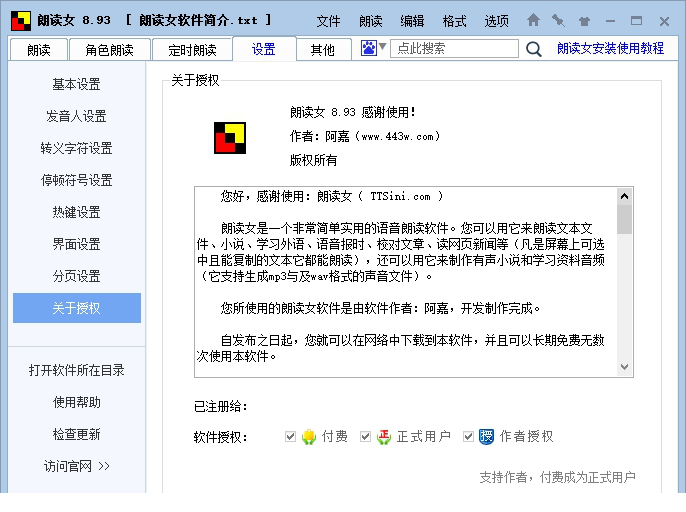Toggle the 作者授权 checkbox
The height and width of the screenshot is (512, 686).
(x=468, y=436)
